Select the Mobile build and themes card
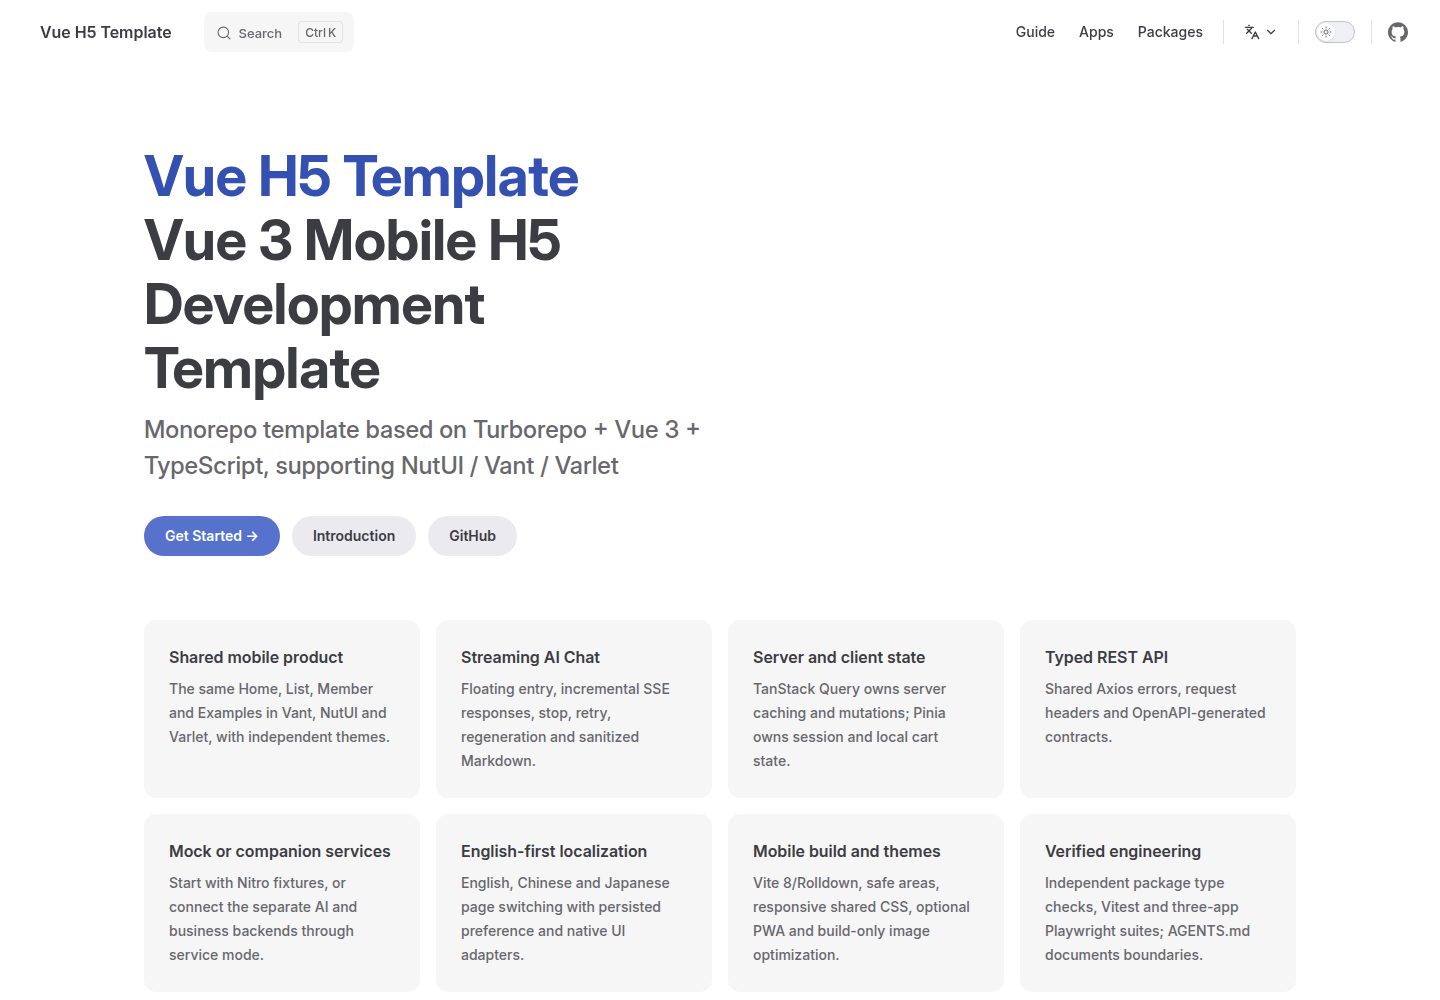Viewport: 1440px width, 1000px height. coord(866,903)
